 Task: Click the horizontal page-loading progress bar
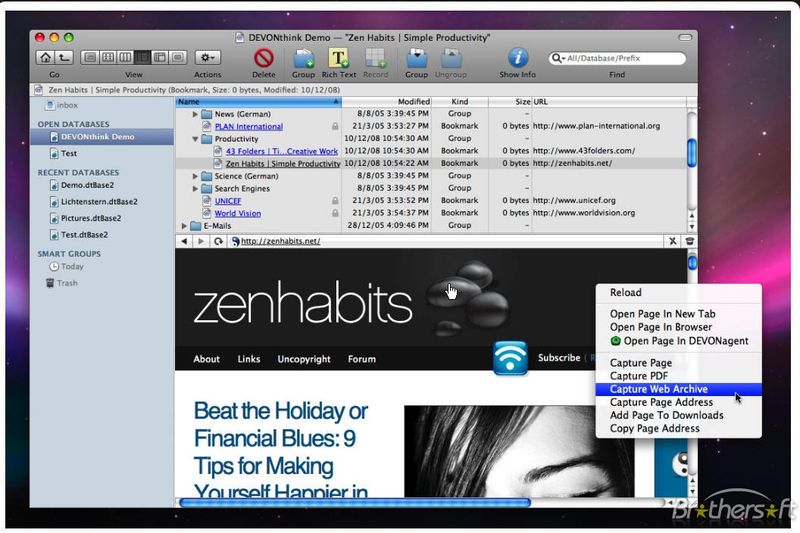(355, 503)
